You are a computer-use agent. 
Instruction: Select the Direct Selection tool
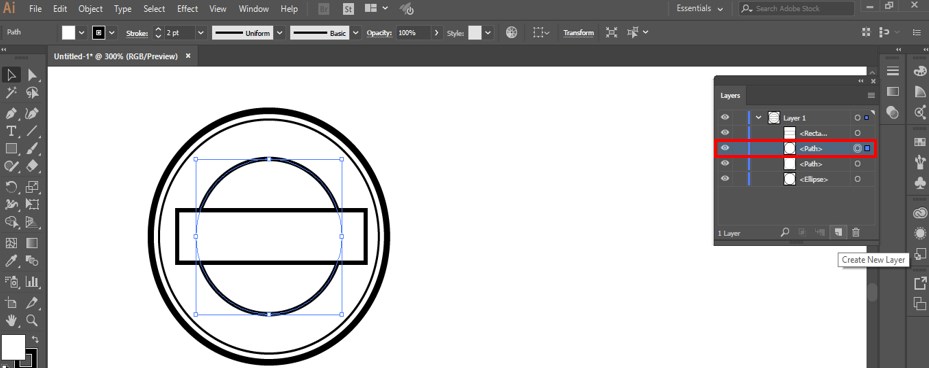pyautogui.click(x=32, y=75)
